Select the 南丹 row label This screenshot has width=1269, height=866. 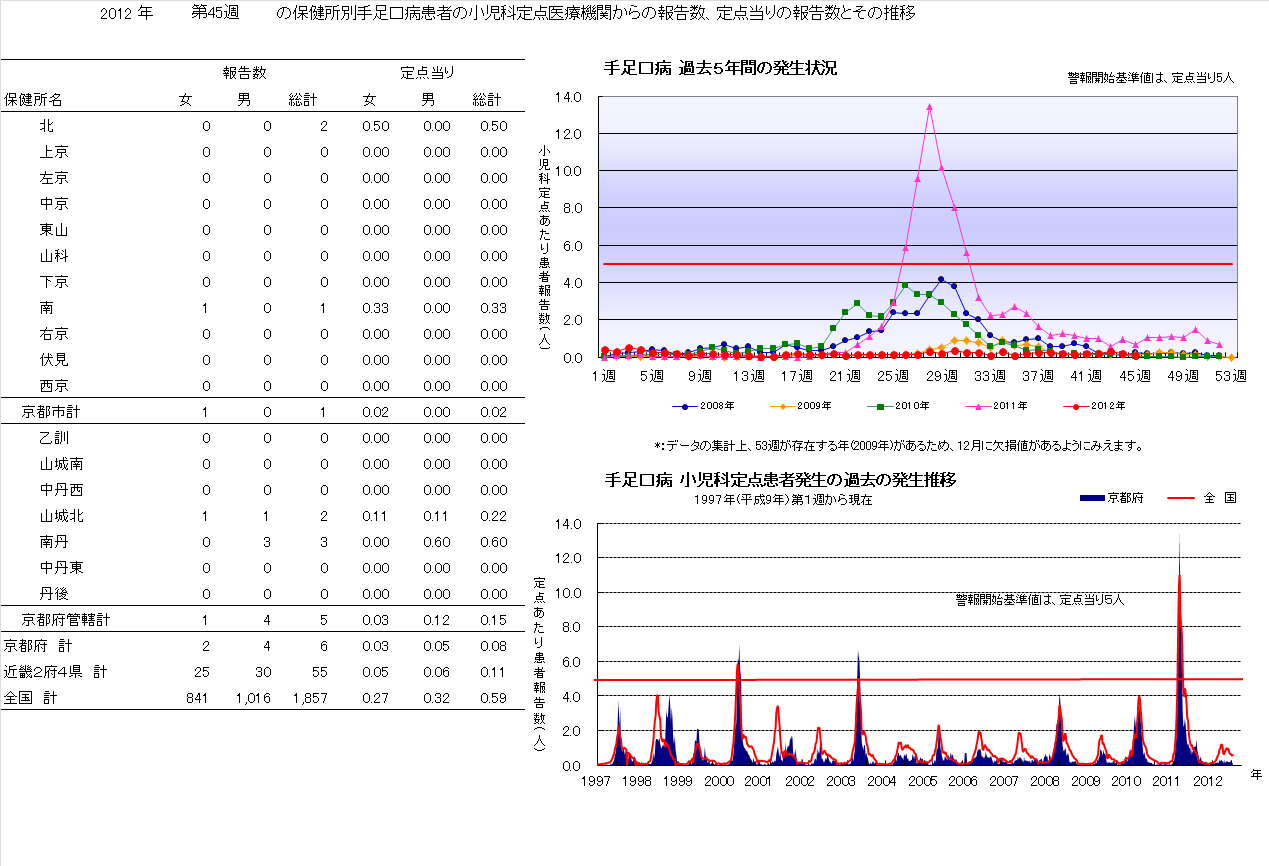[54, 542]
